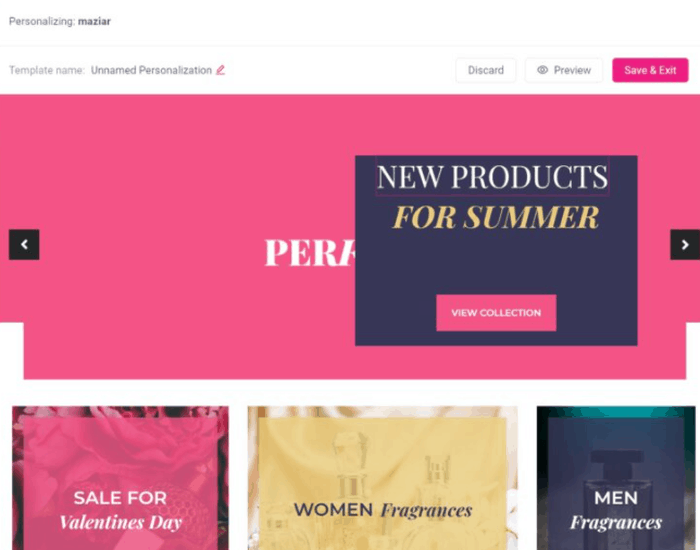Viewport: 700px width, 550px height.
Task: Click the Template name label
Action: click(x=47, y=70)
